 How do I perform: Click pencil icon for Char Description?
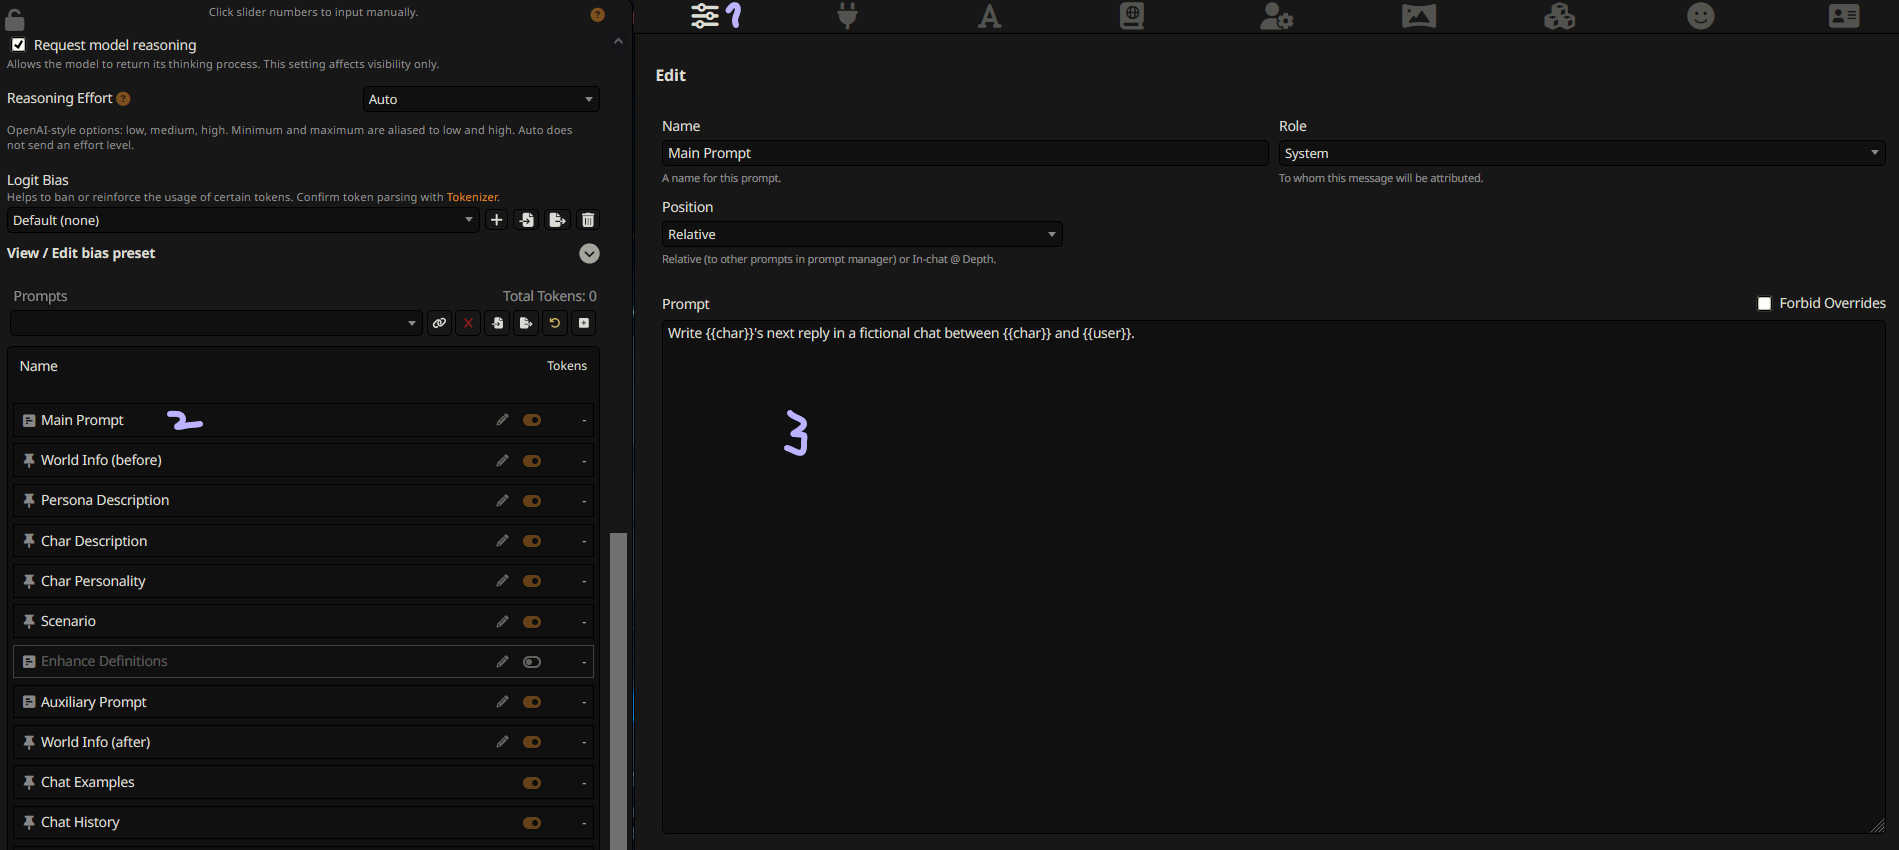click(x=502, y=541)
